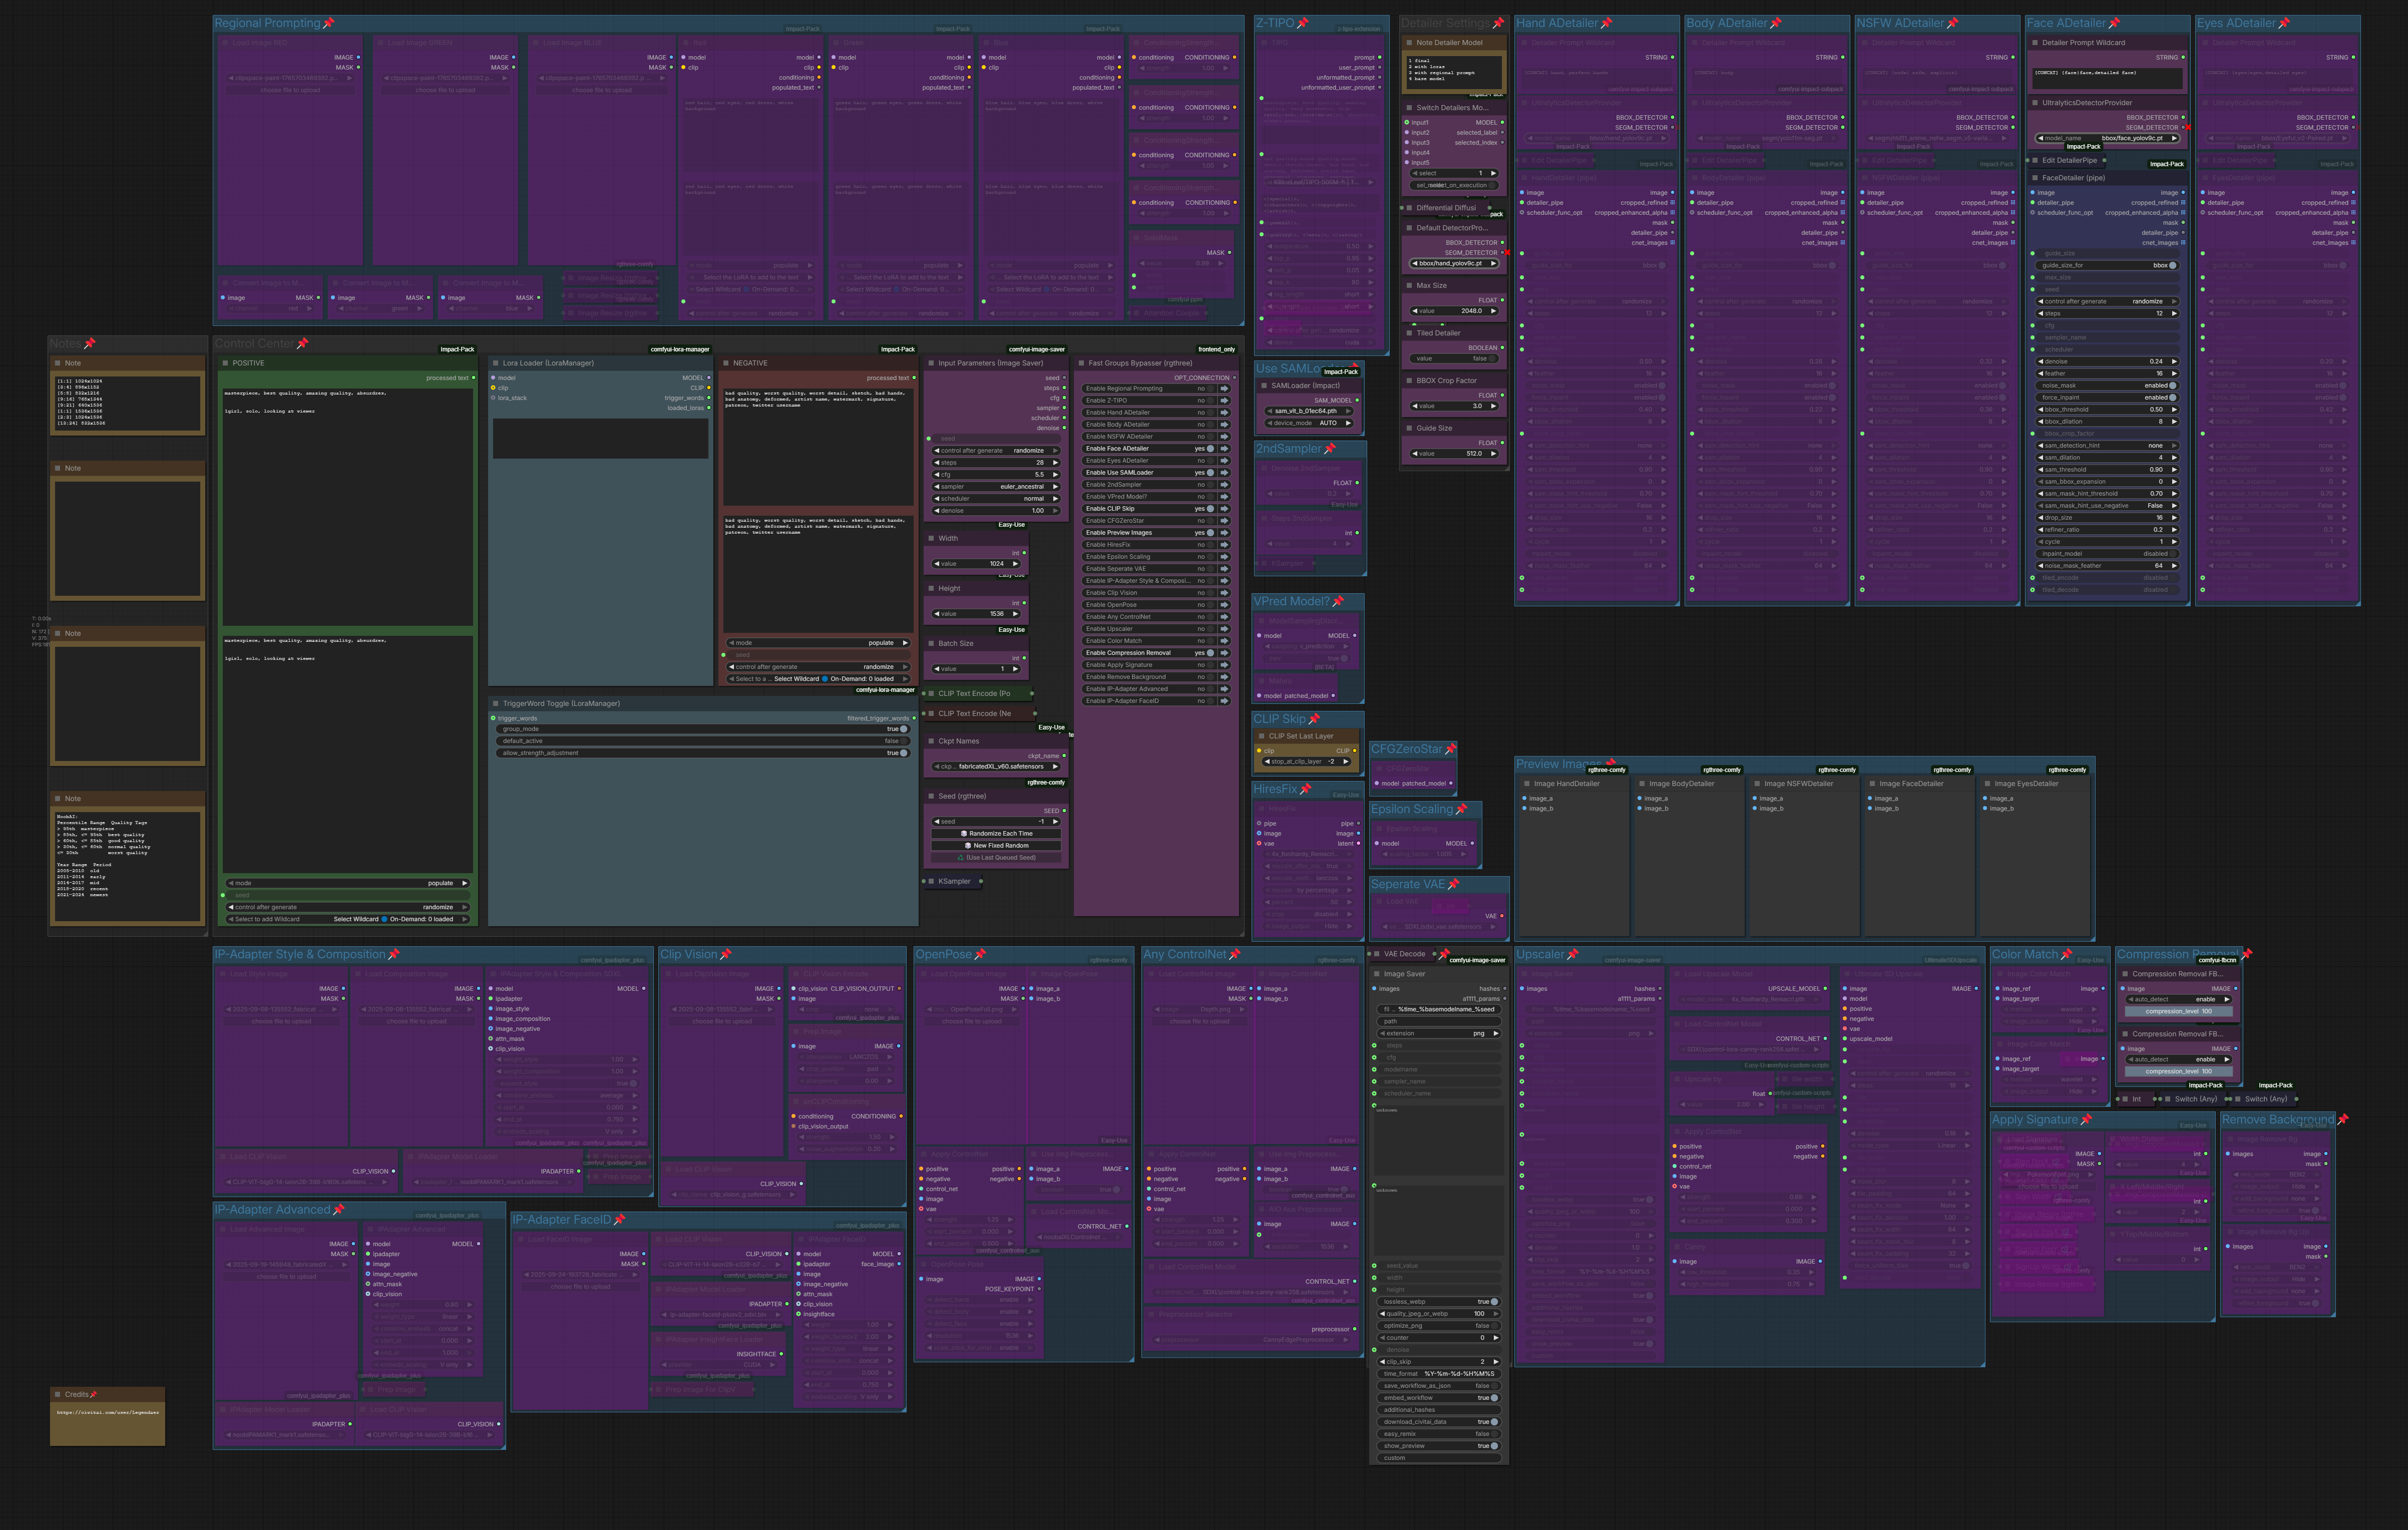Click the Seed (rgthree) node title
2408x1530 pixels.
(962, 796)
